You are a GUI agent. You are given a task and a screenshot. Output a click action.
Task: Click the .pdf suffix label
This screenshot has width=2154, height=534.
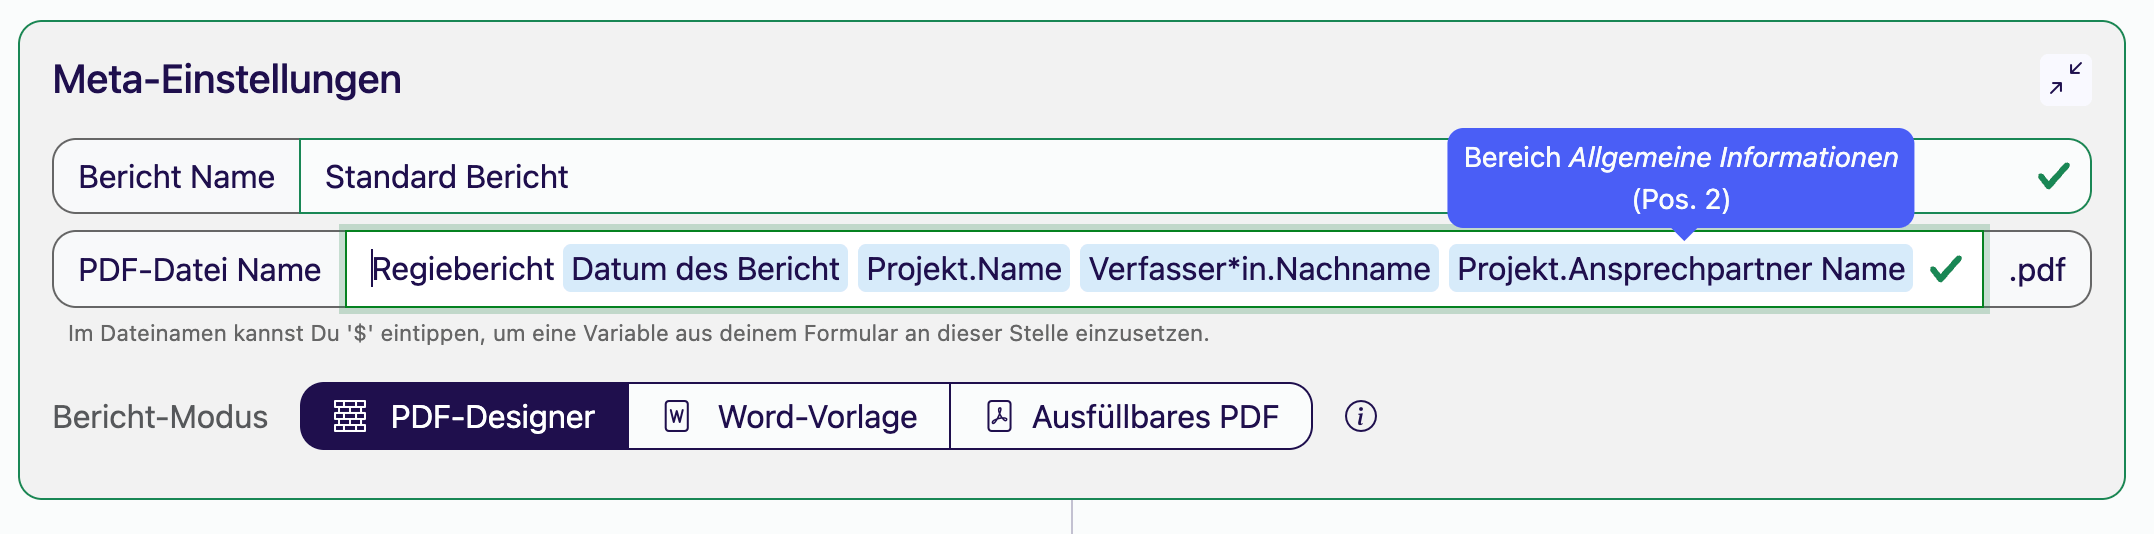coord(2037,269)
